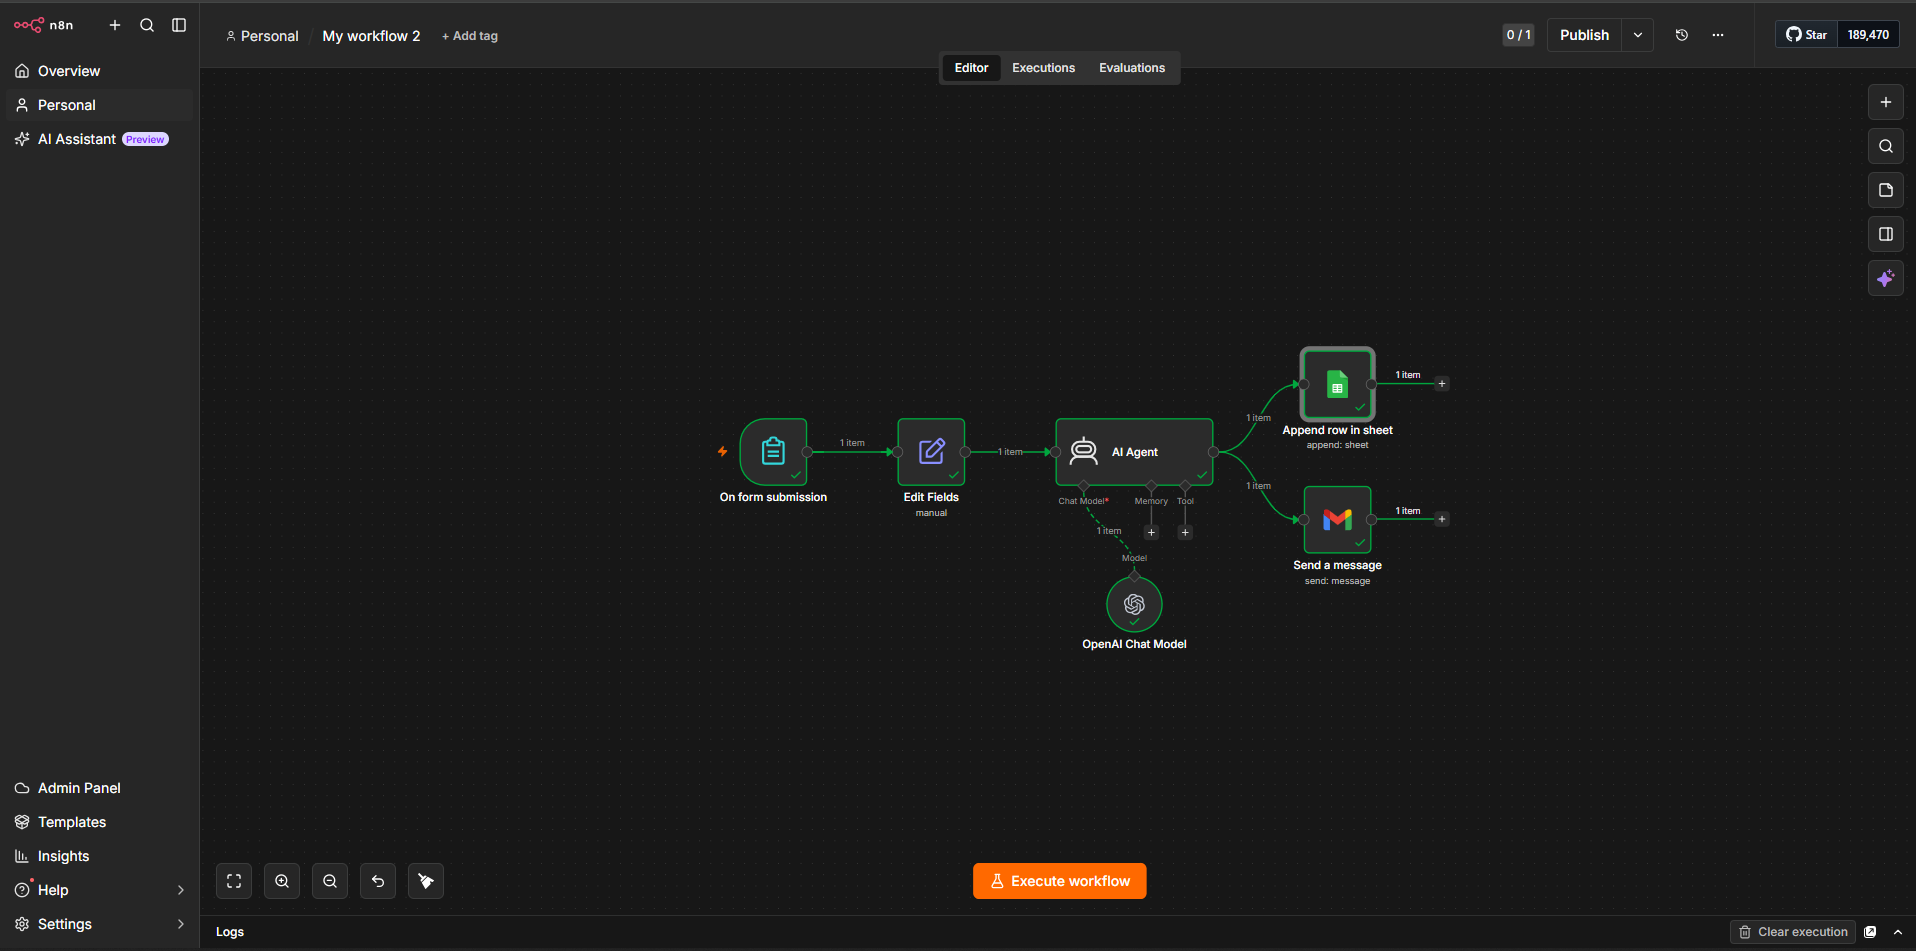The height and width of the screenshot is (951, 1916).
Task: Open the Overview page
Action: [x=99, y=71]
